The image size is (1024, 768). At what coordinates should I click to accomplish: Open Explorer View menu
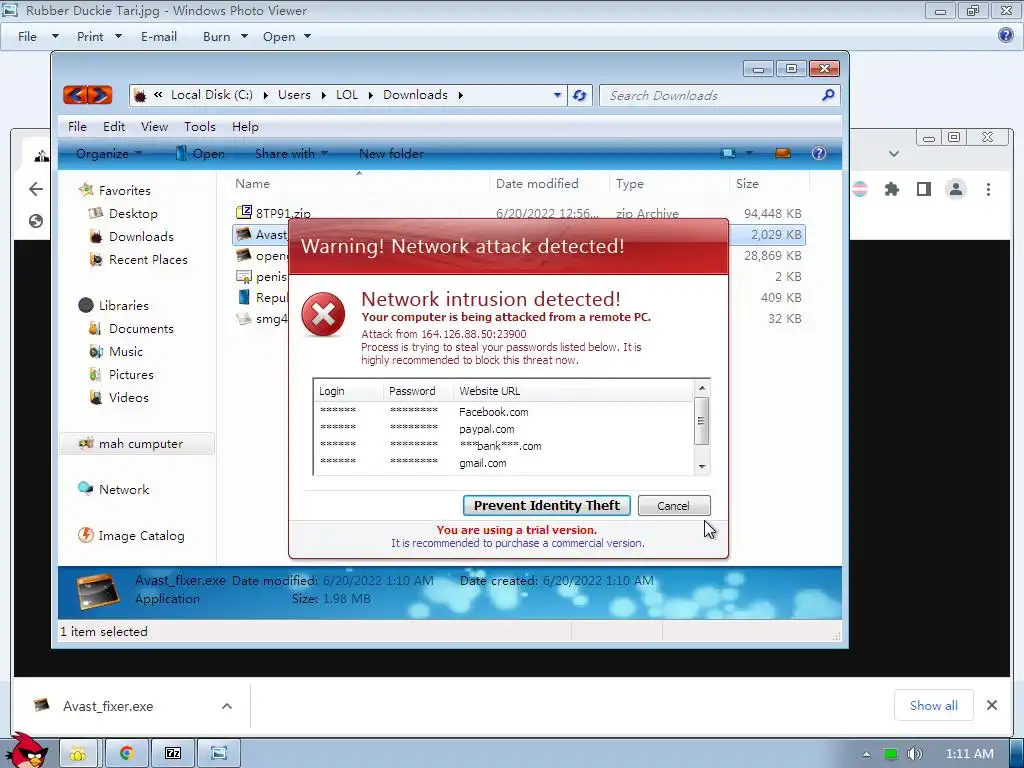154,127
